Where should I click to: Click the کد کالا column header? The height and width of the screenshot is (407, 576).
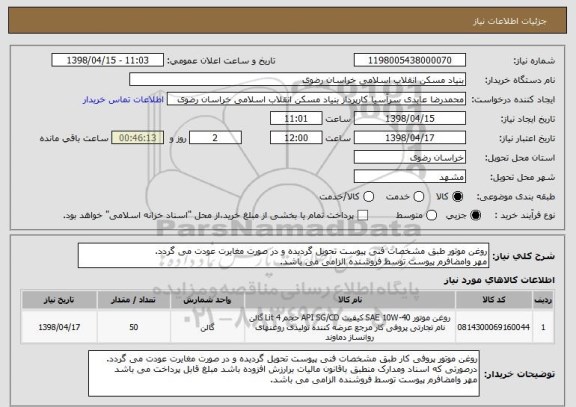pos(494,300)
